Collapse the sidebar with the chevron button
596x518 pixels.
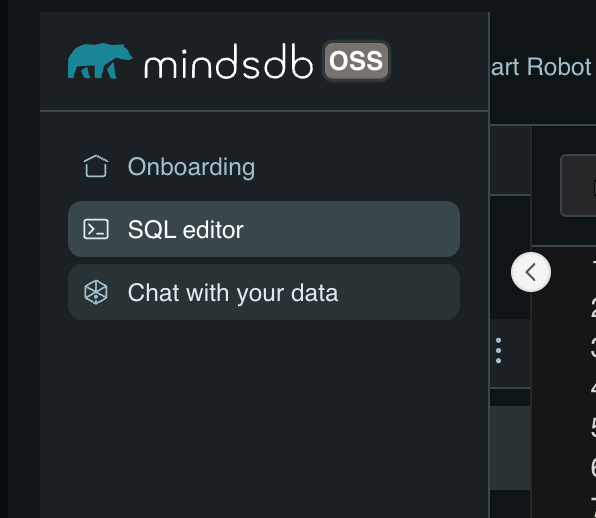[x=531, y=272]
